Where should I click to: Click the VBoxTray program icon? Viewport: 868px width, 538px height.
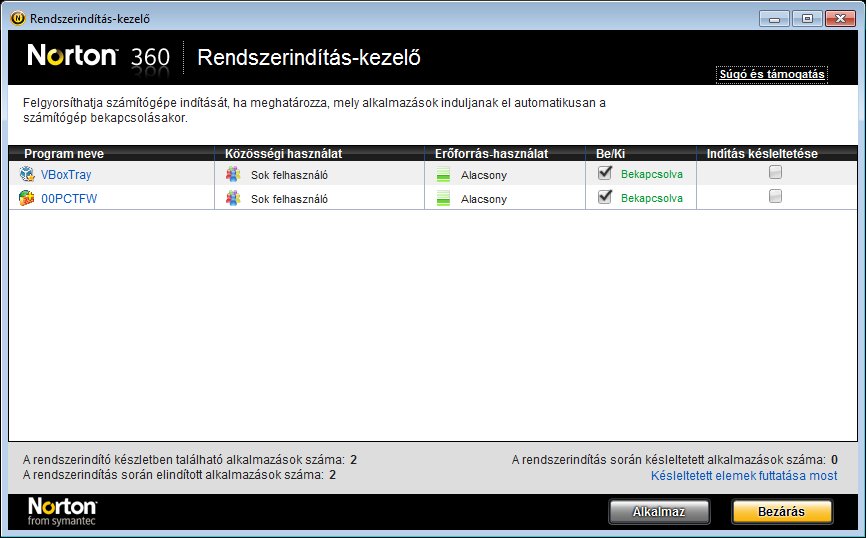pyautogui.click(x=27, y=174)
